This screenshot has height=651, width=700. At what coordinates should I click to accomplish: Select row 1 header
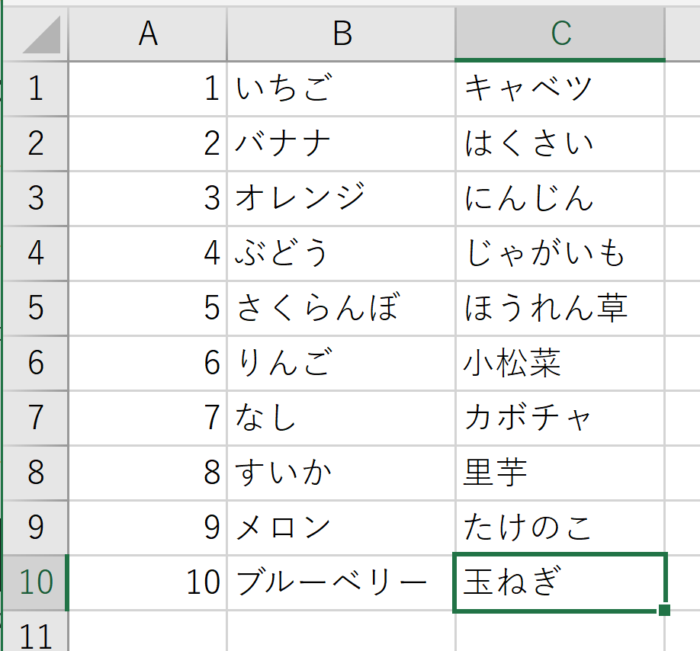click(36, 89)
